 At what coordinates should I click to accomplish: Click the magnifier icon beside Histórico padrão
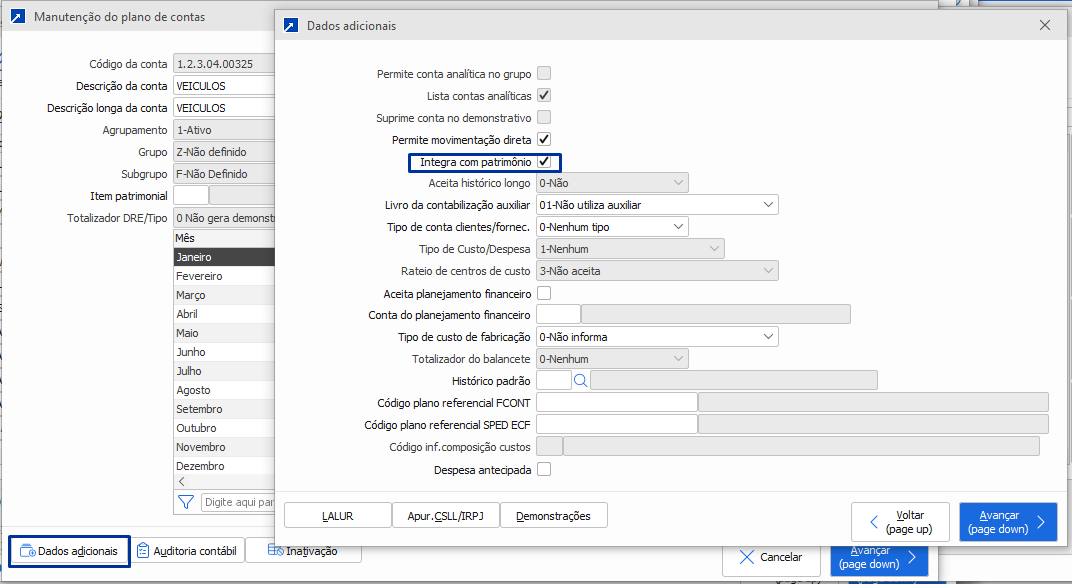(580, 380)
